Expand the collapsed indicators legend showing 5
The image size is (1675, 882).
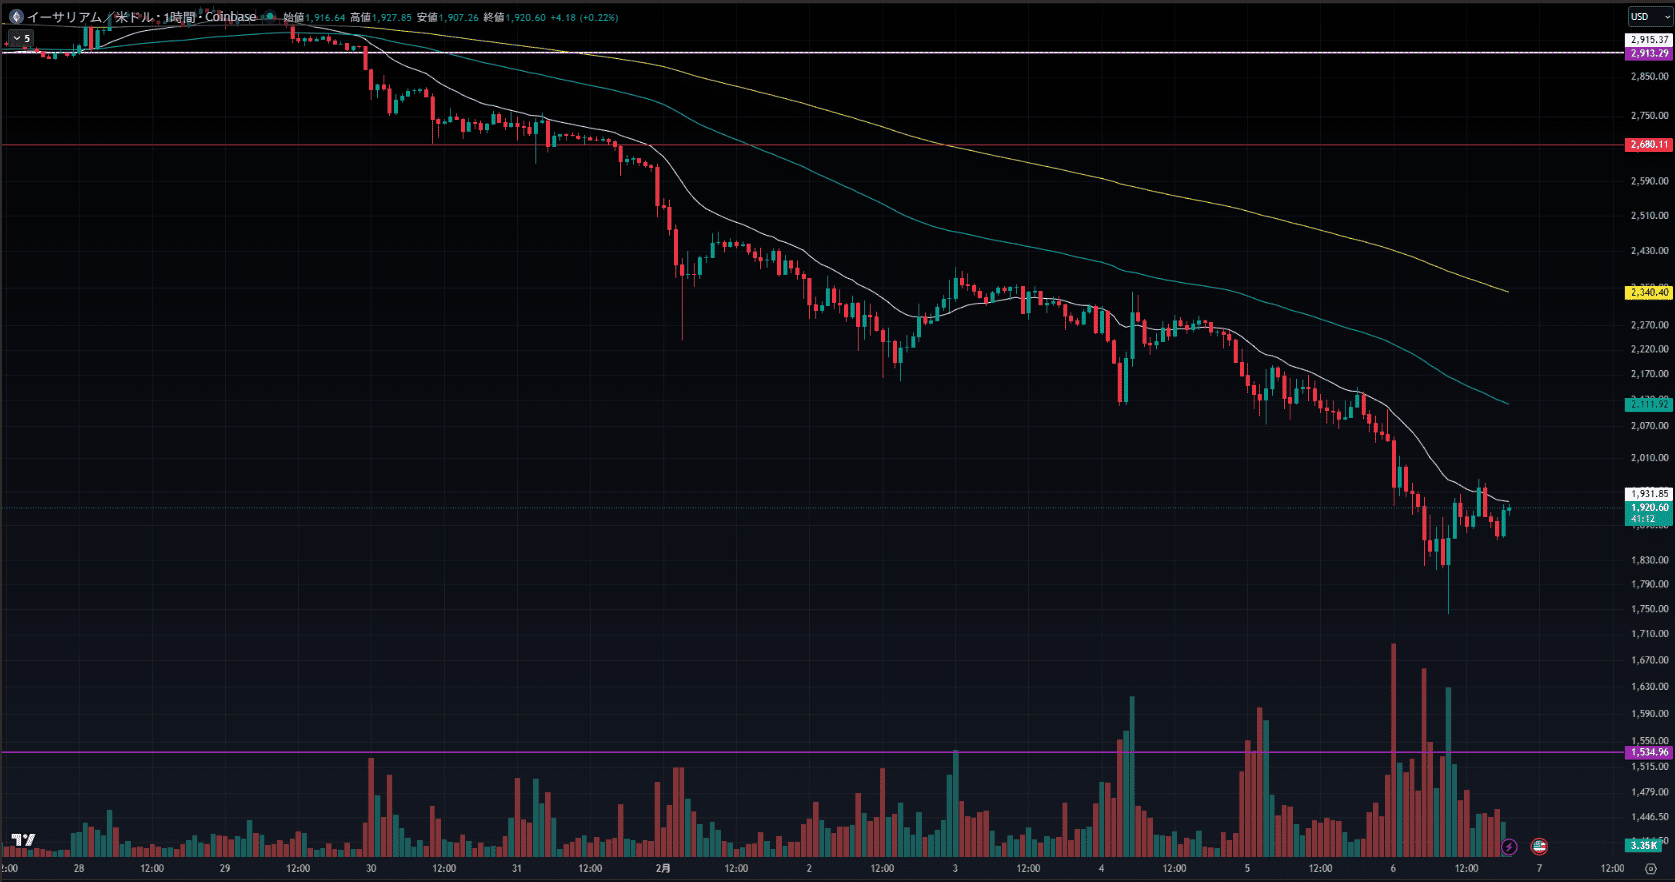[x=21, y=38]
